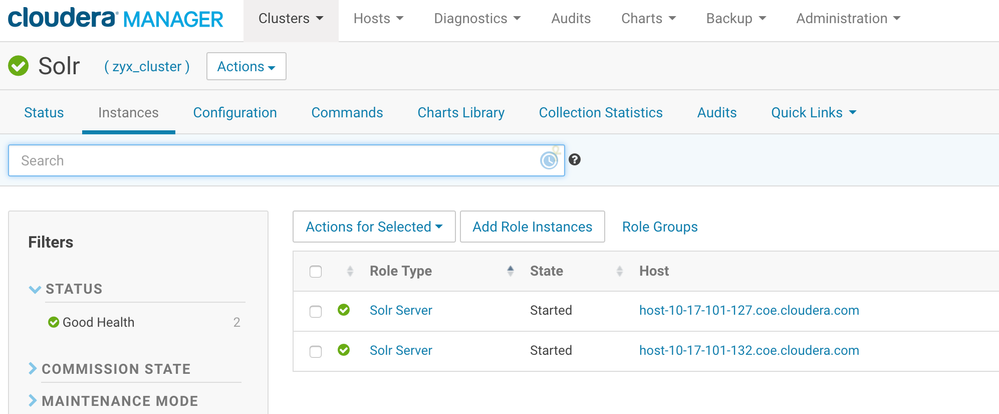Click the Cloudera Manager logo
This screenshot has height=414, width=999.
pyautogui.click(x=115, y=18)
